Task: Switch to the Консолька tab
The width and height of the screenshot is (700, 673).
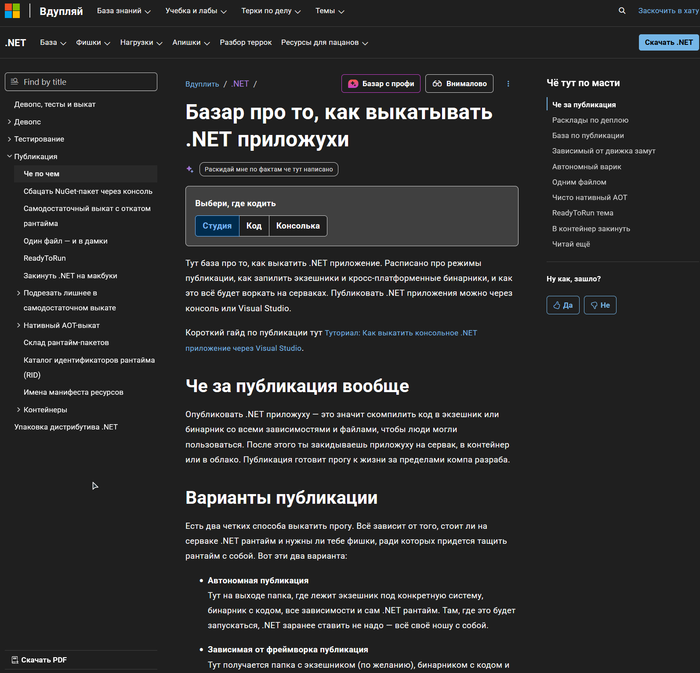Action: pyautogui.click(x=298, y=226)
